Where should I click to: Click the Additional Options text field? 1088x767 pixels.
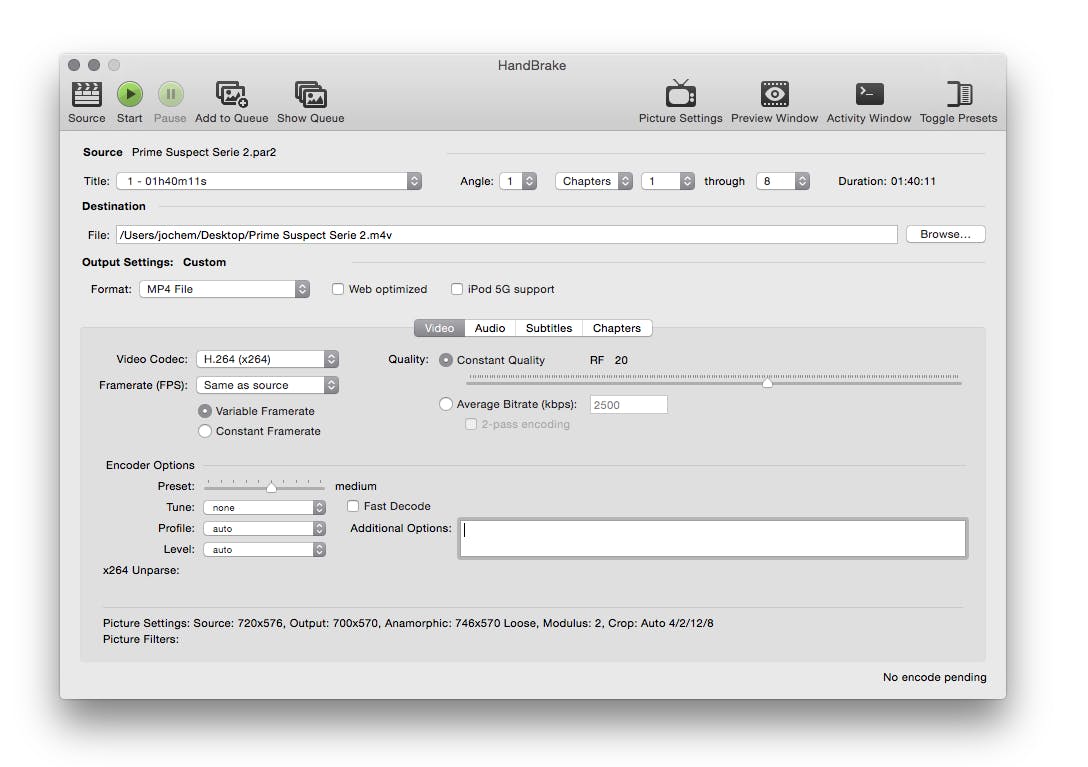(x=712, y=538)
